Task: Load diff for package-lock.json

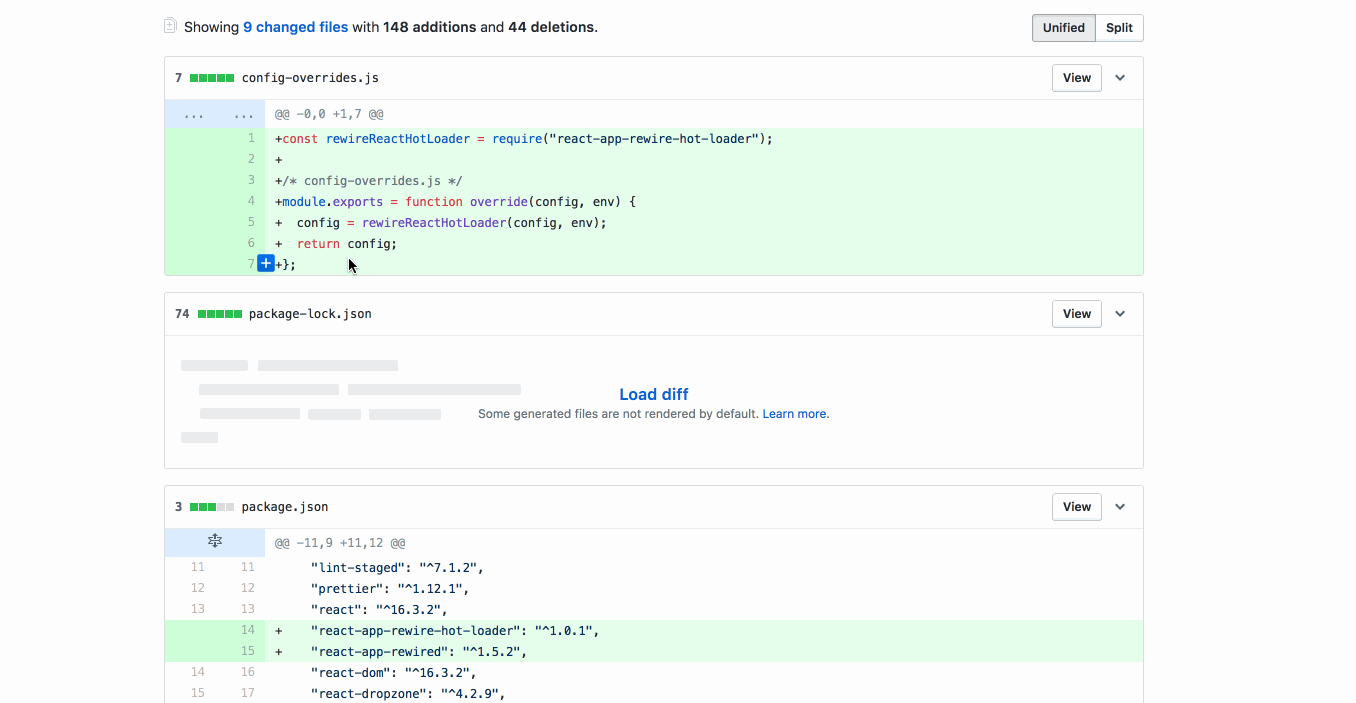Action: point(653,394)
